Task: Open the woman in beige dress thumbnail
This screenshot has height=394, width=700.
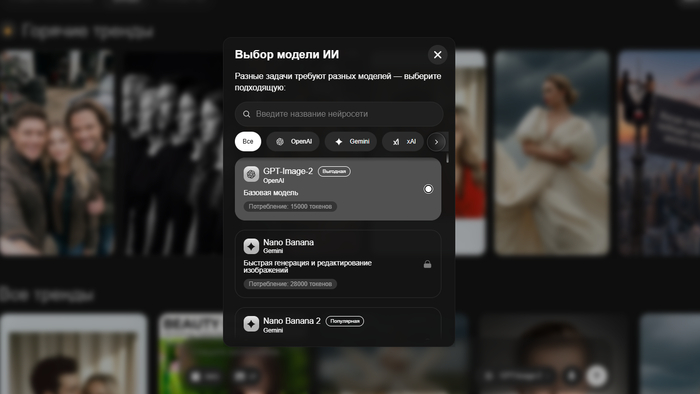Action: pyautogui.click(x=552, y=153)
